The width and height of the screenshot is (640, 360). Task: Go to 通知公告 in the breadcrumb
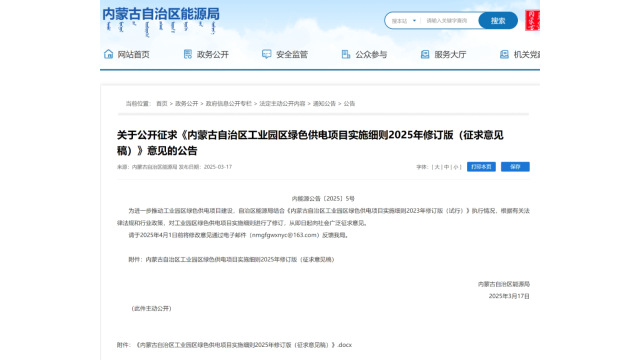pyautogui.click(x=324, y=104)
